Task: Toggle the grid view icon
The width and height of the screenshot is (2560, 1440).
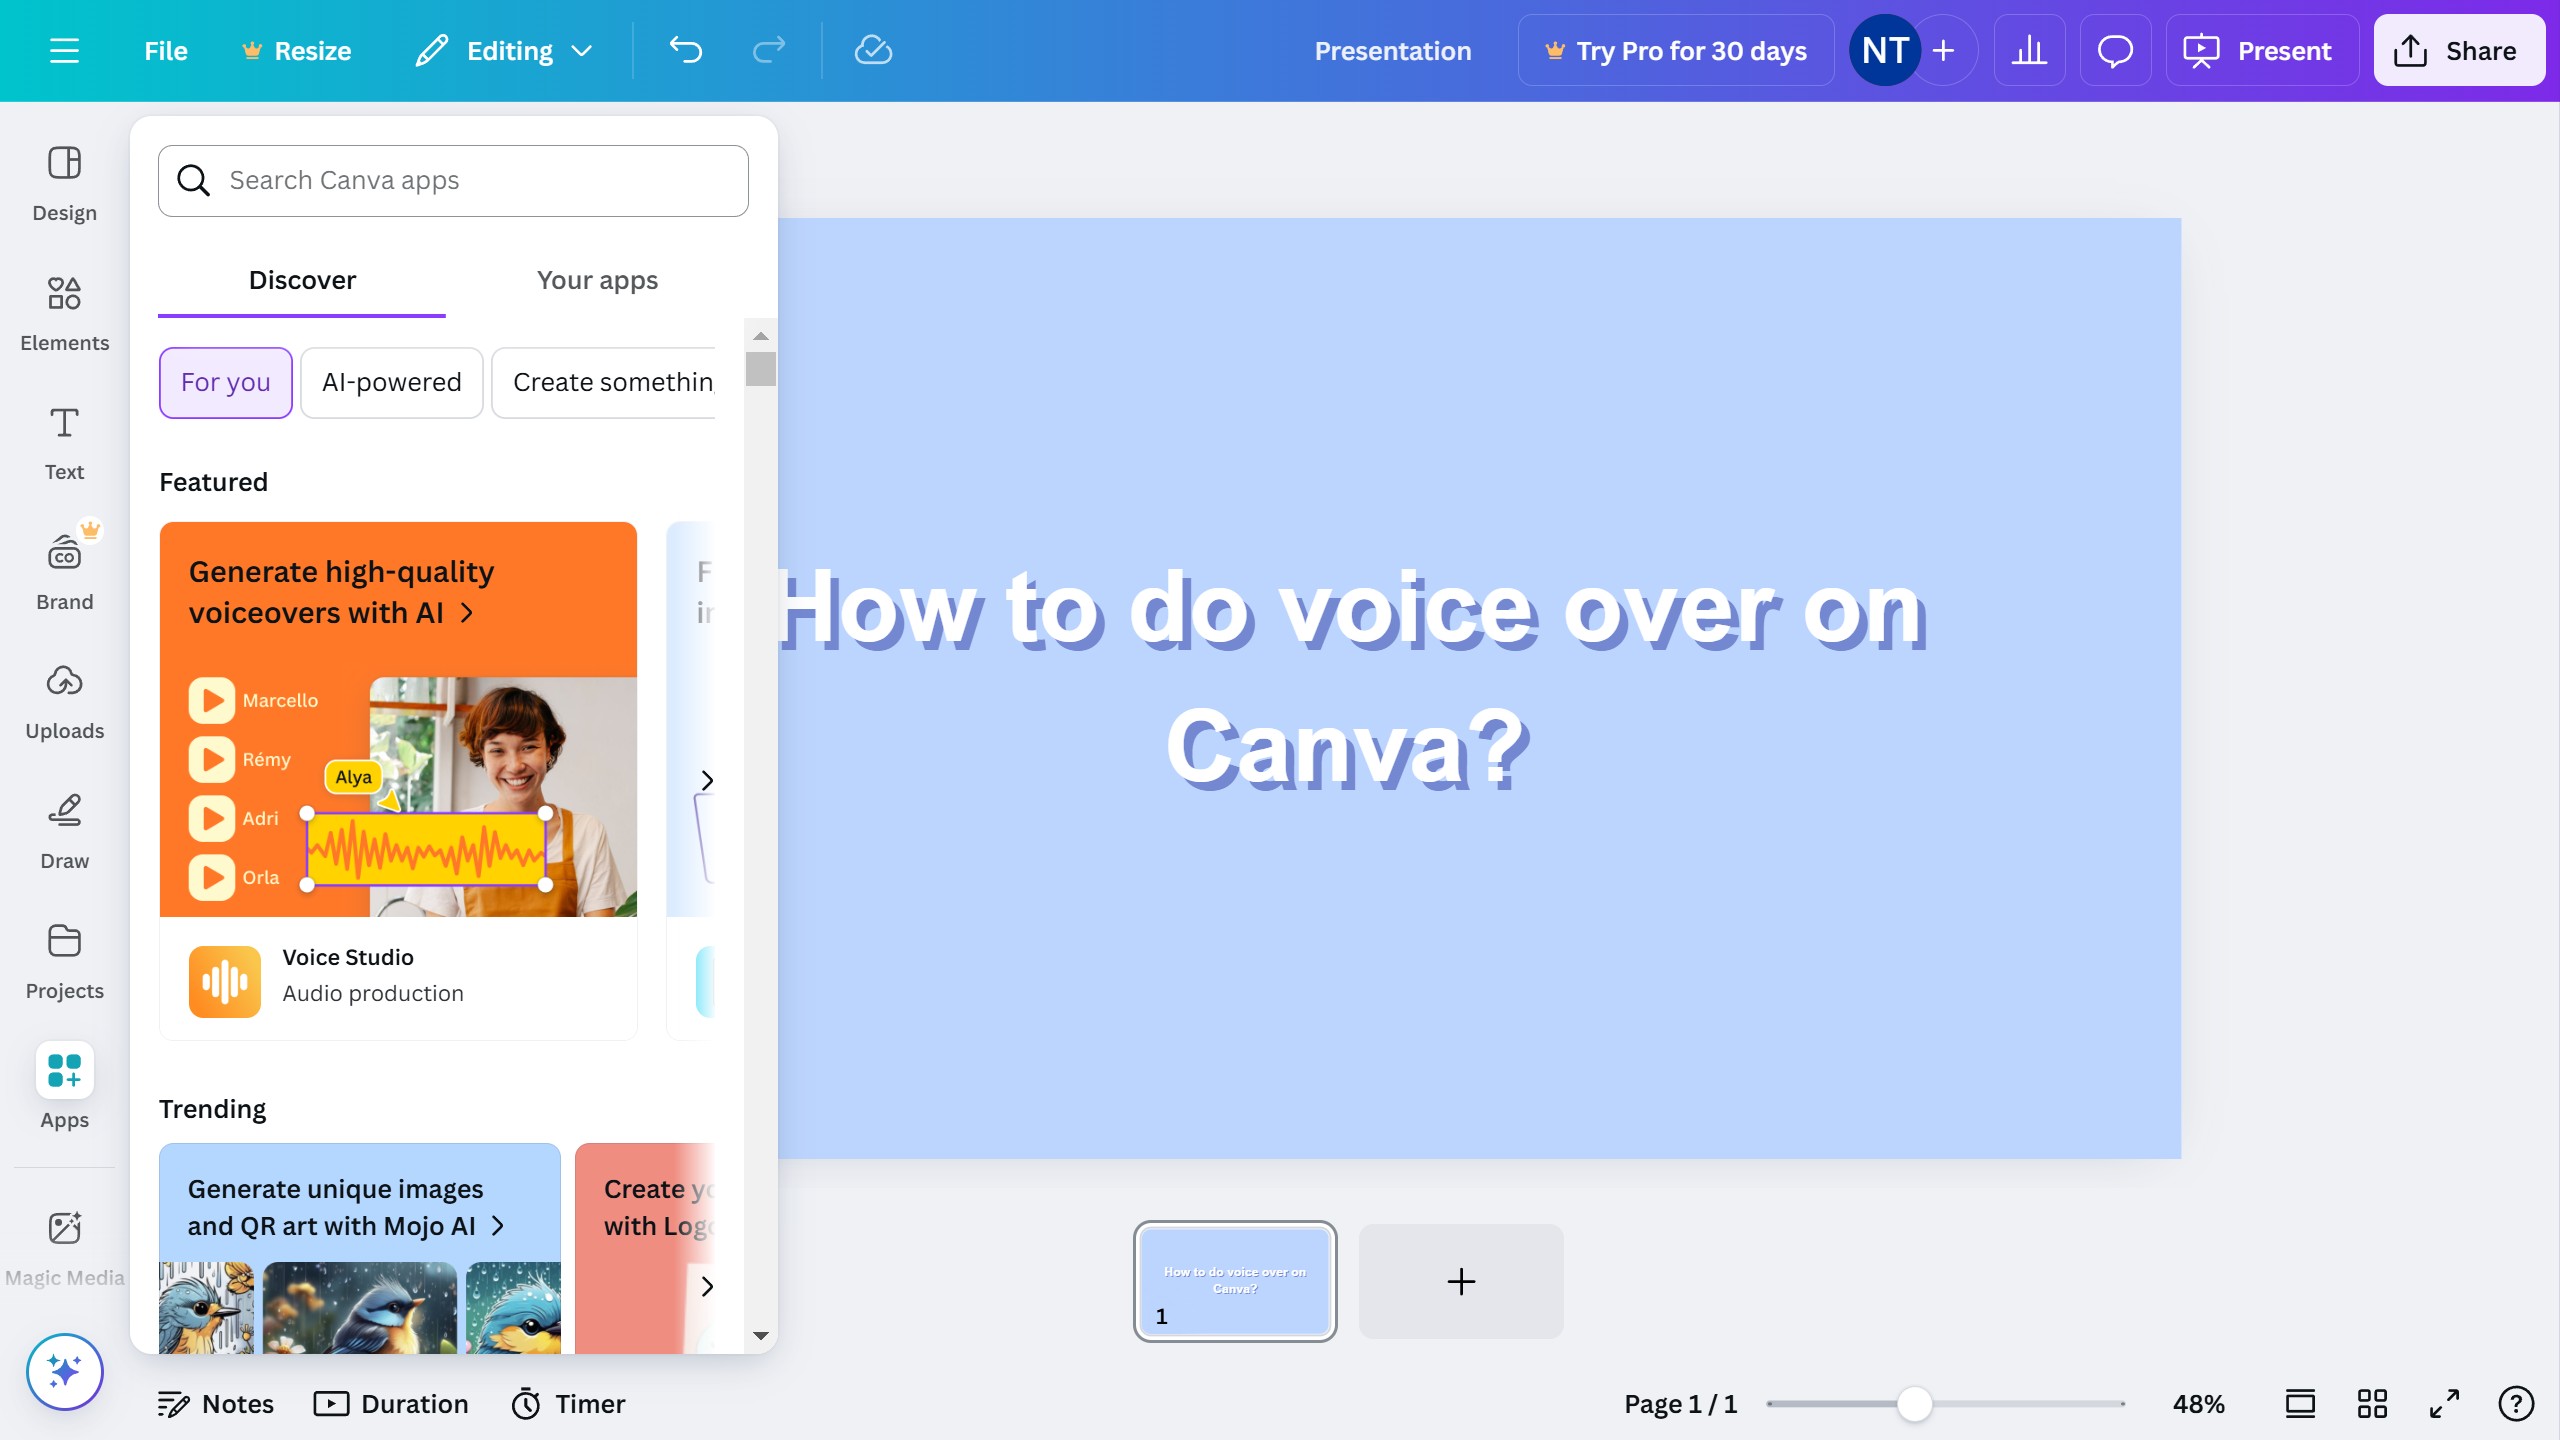Action: [x=2372, y=1403]
